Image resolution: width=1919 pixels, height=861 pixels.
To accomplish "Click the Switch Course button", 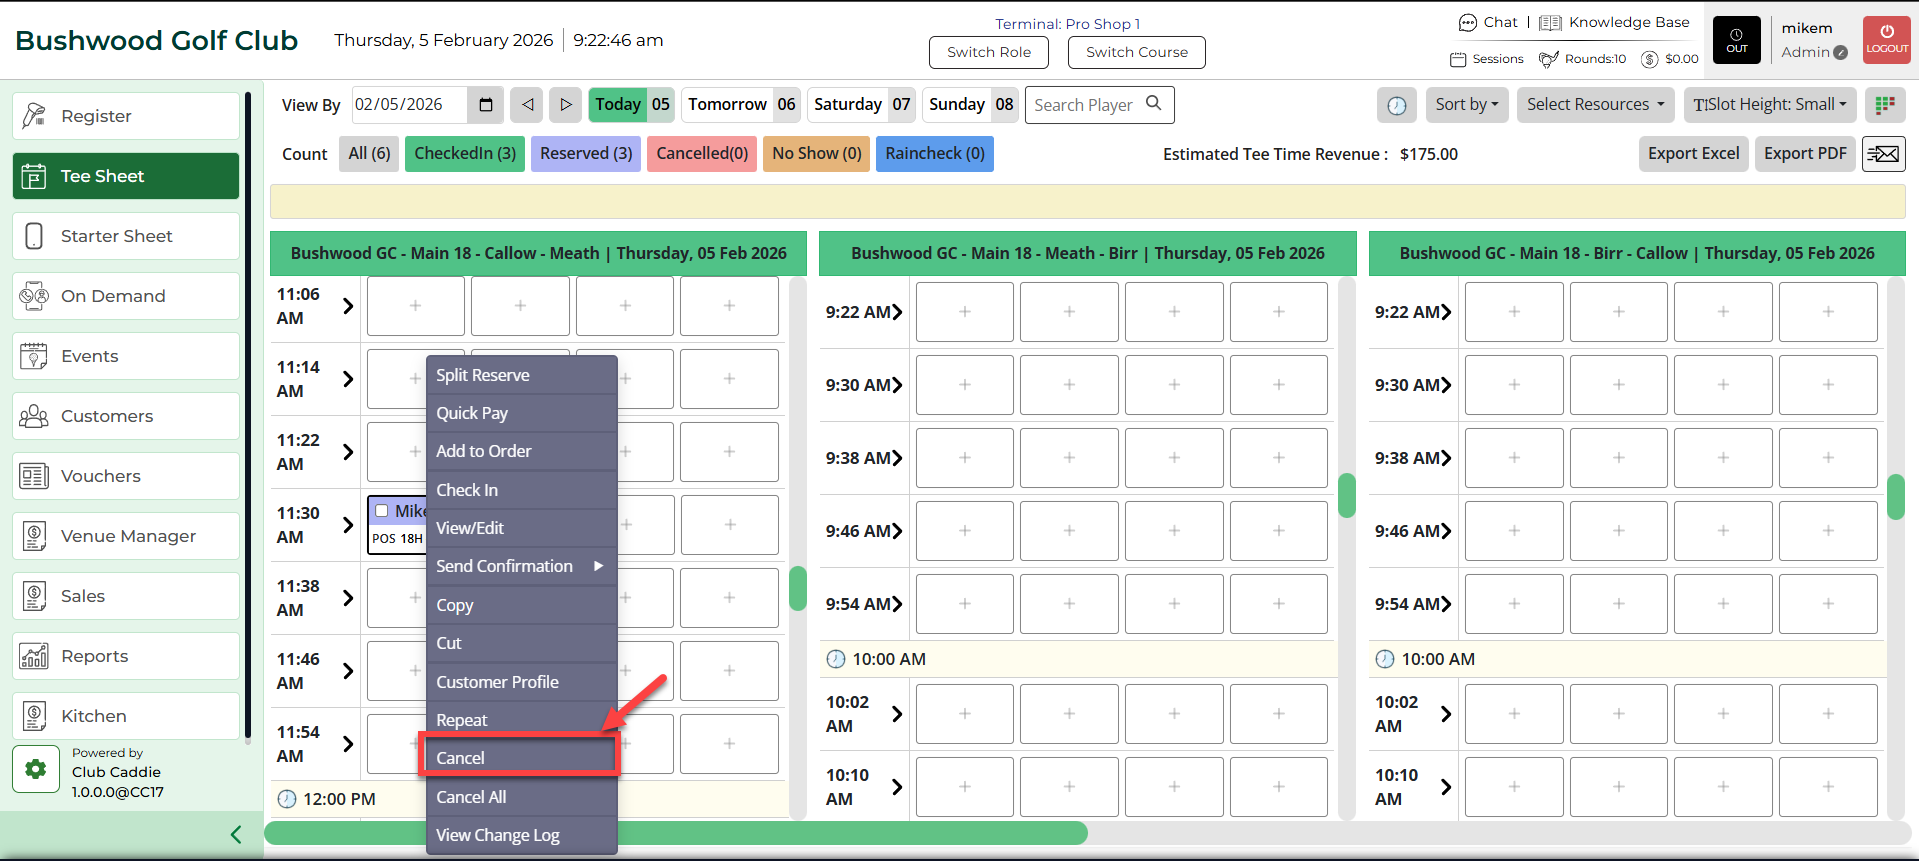I will 1136,52.
